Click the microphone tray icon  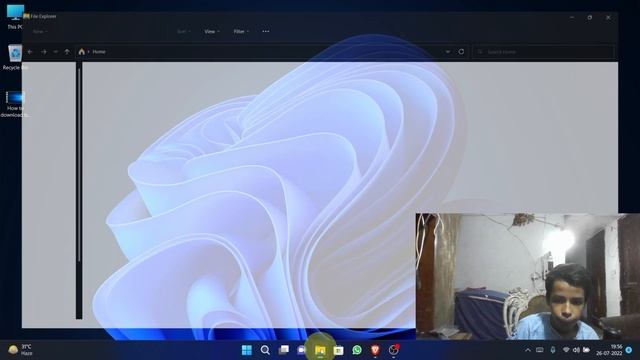click(553, 350)
